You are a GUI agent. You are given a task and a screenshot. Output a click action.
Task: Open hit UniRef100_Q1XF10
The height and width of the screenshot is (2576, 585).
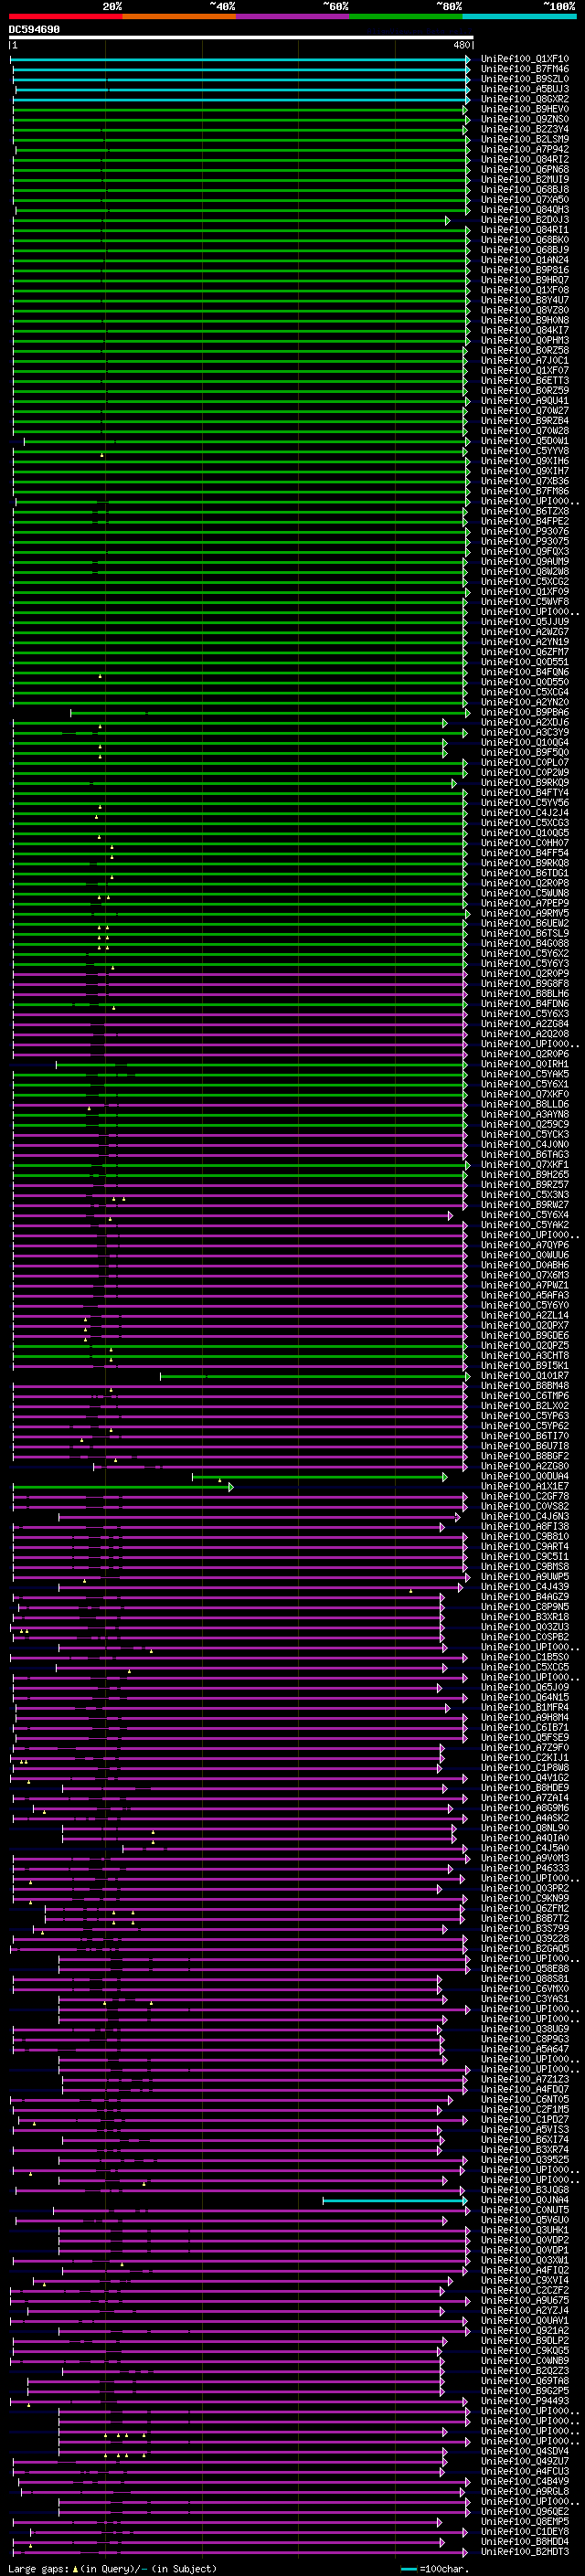tap(524, 59)
